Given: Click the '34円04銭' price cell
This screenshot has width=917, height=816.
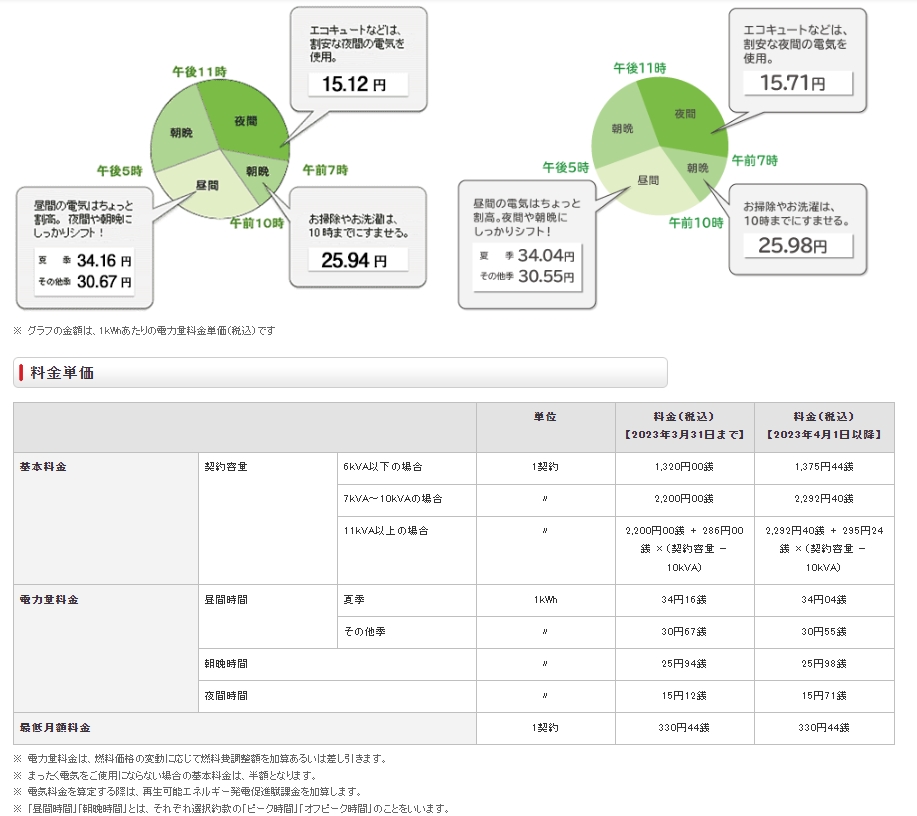Looking at the screenshot, I should coord(824,600).
